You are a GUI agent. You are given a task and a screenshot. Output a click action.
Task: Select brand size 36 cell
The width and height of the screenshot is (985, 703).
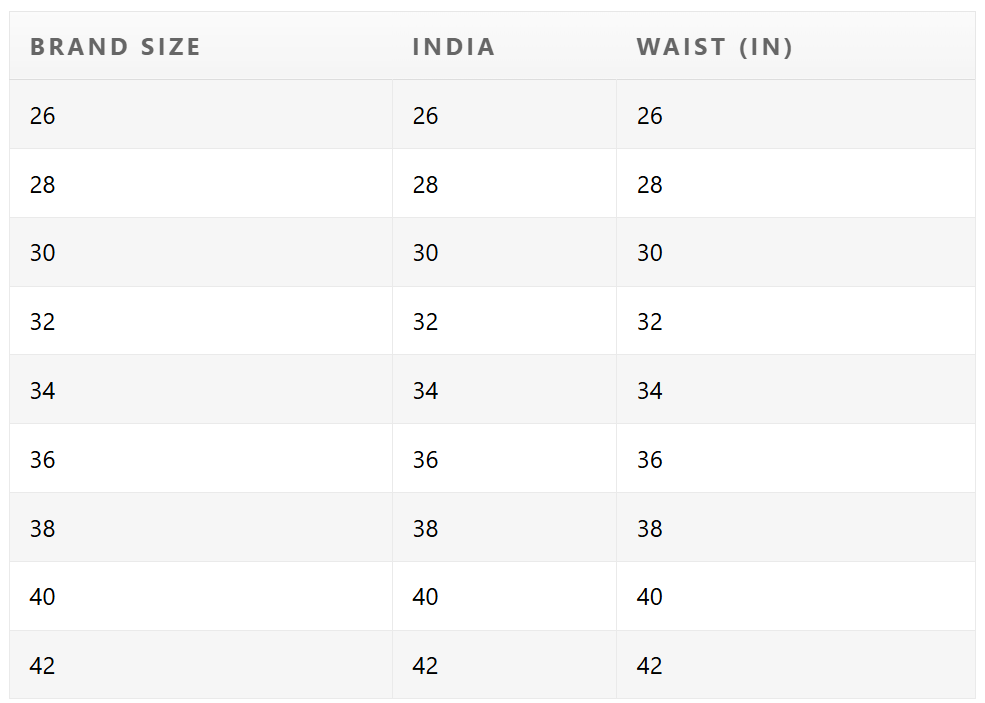pos(201,459)
